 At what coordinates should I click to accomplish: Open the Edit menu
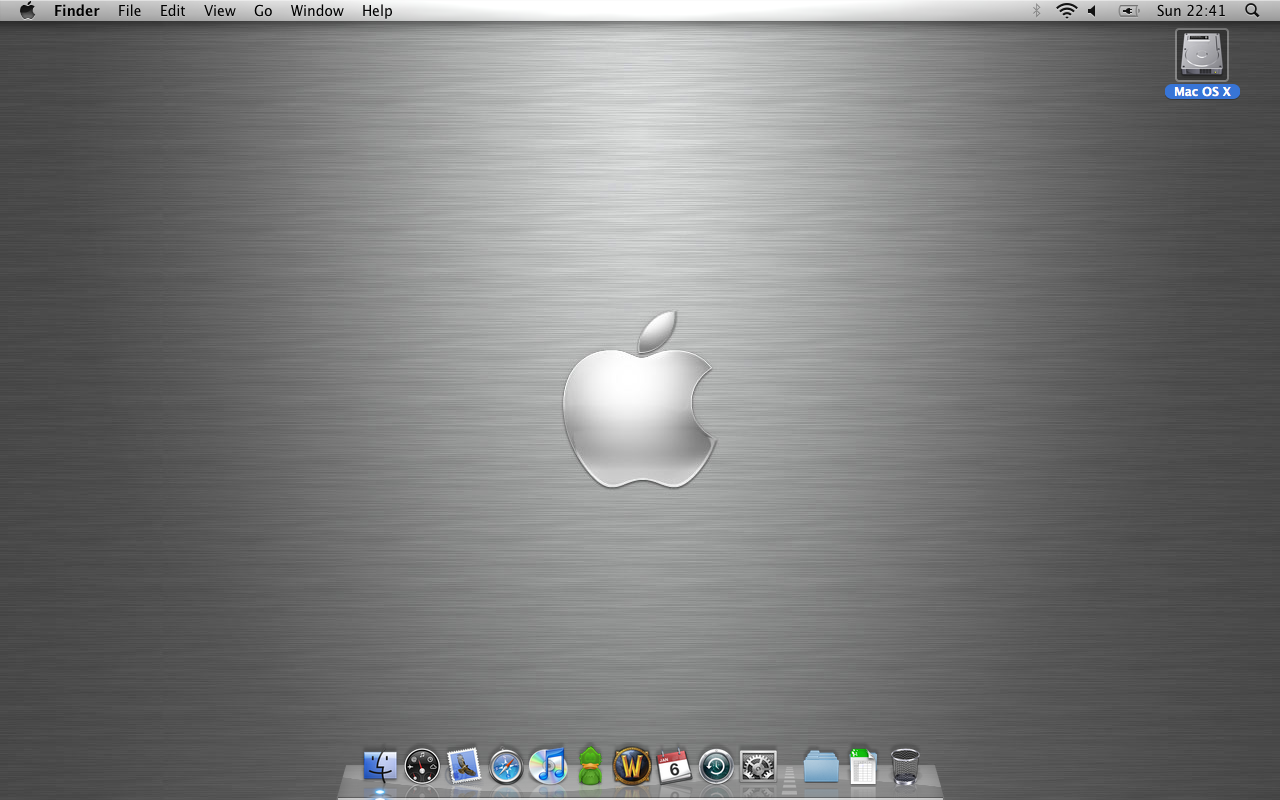(173, 11)
